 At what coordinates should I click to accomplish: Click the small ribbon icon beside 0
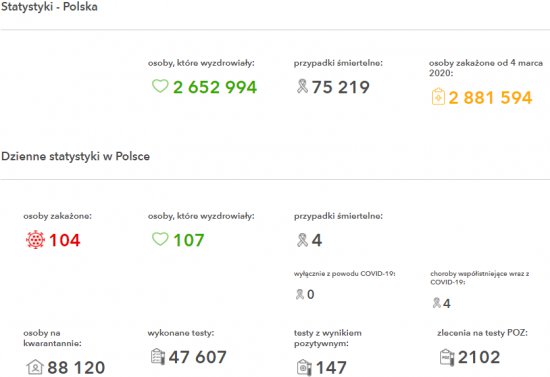(300, 294)
